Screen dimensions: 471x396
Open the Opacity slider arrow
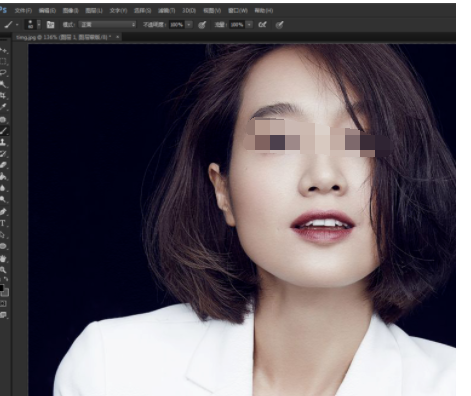tap(189, 25)
